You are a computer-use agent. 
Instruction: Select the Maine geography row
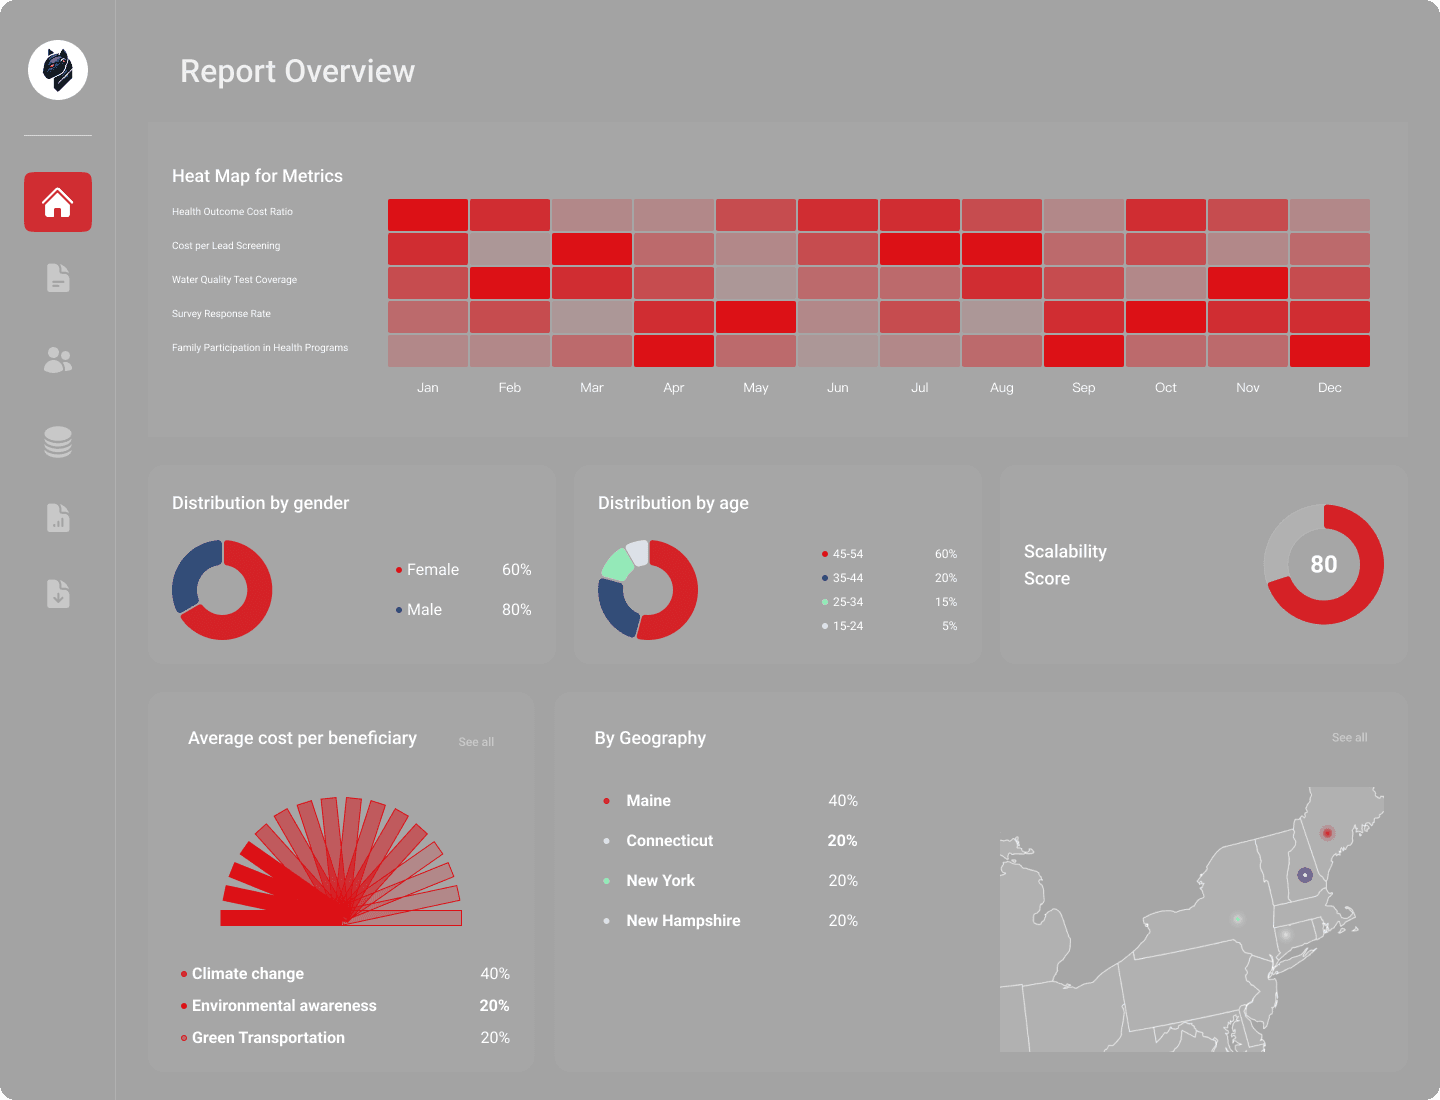pos(730,801)
